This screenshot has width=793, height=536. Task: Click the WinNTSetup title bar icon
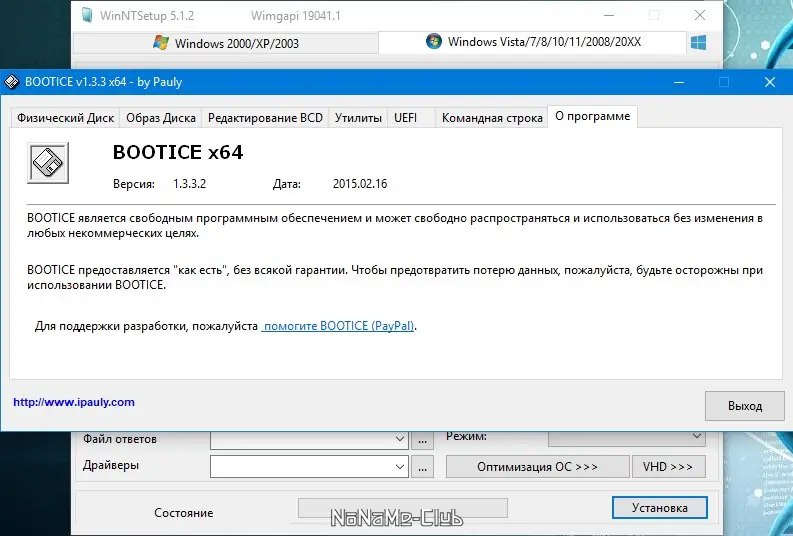tap(87, 15)
